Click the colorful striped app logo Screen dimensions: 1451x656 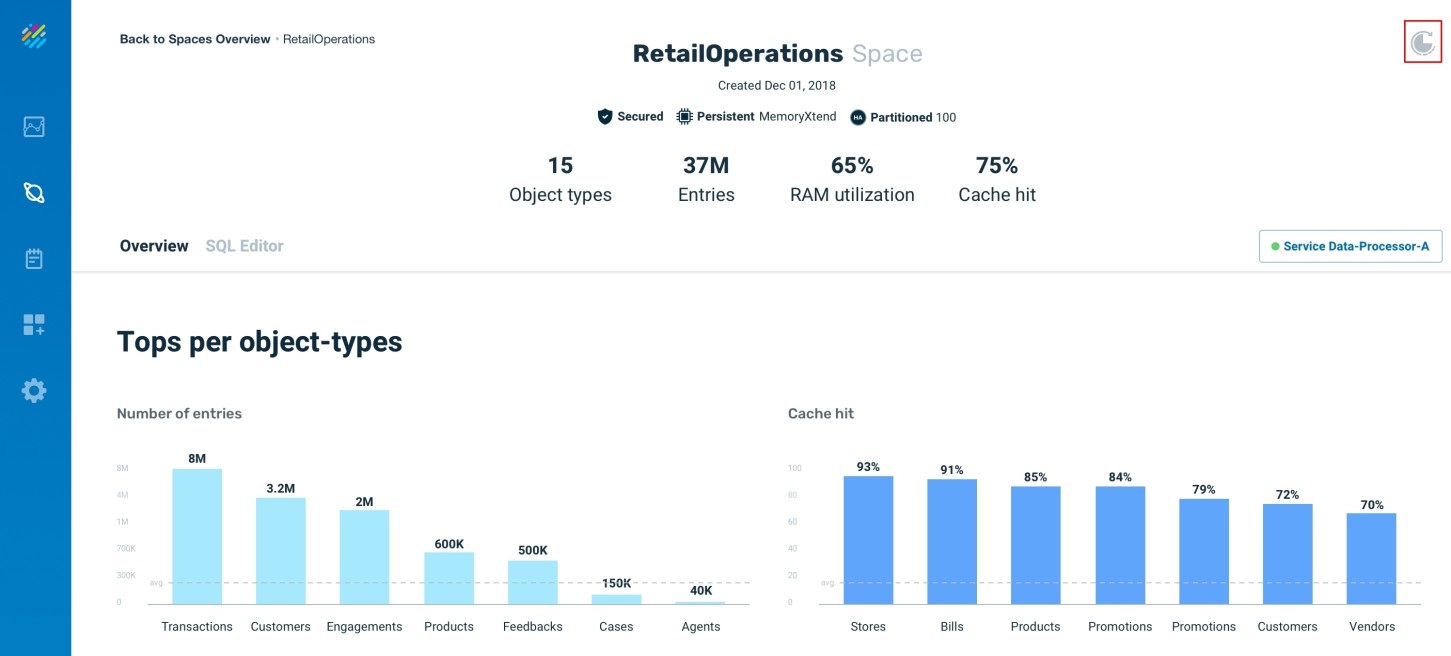click(x=34, y=36)
